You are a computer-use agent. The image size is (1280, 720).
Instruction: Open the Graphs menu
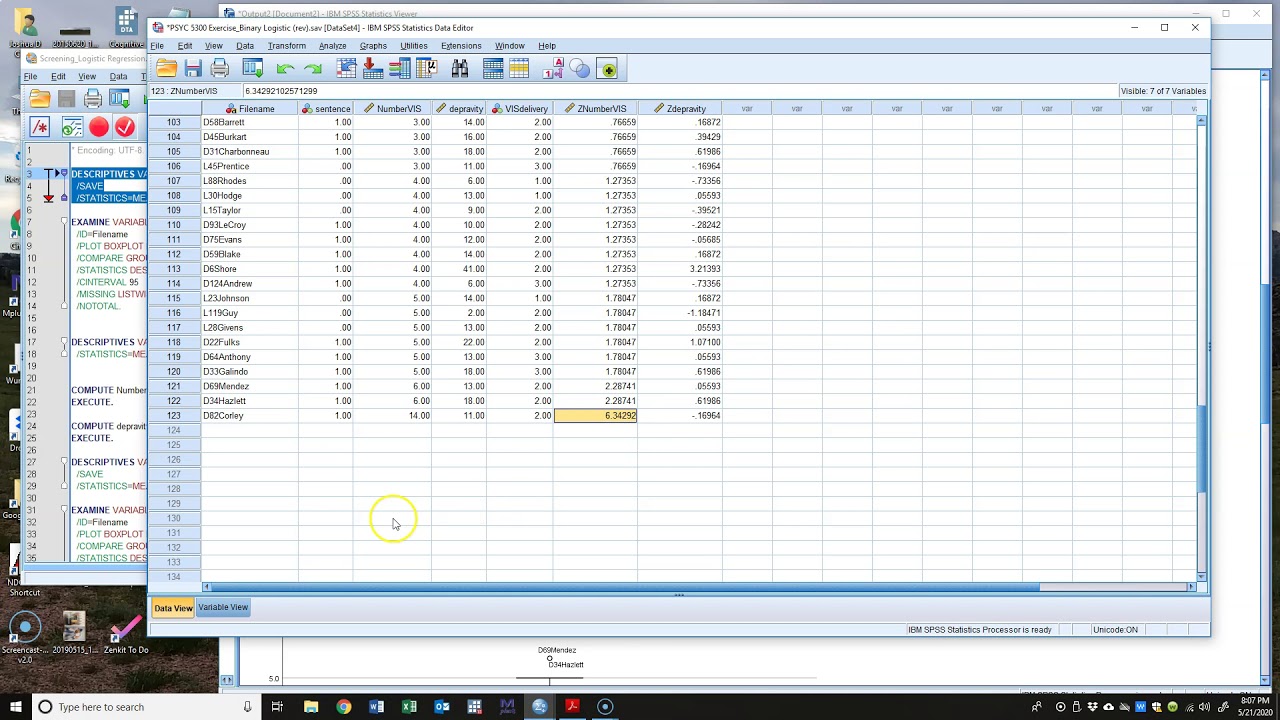pyautogui.click(x=373, y=46)
